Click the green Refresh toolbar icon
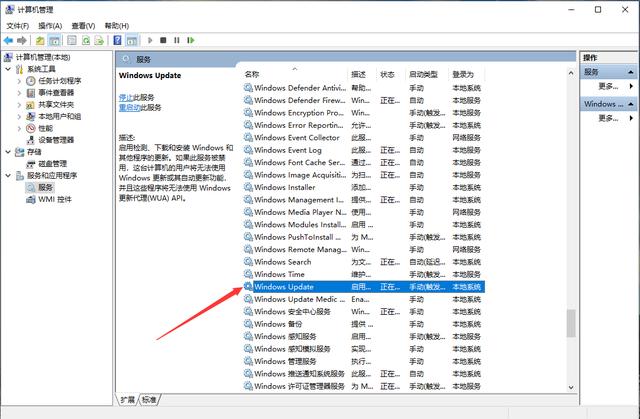 [x=86, y=40]
